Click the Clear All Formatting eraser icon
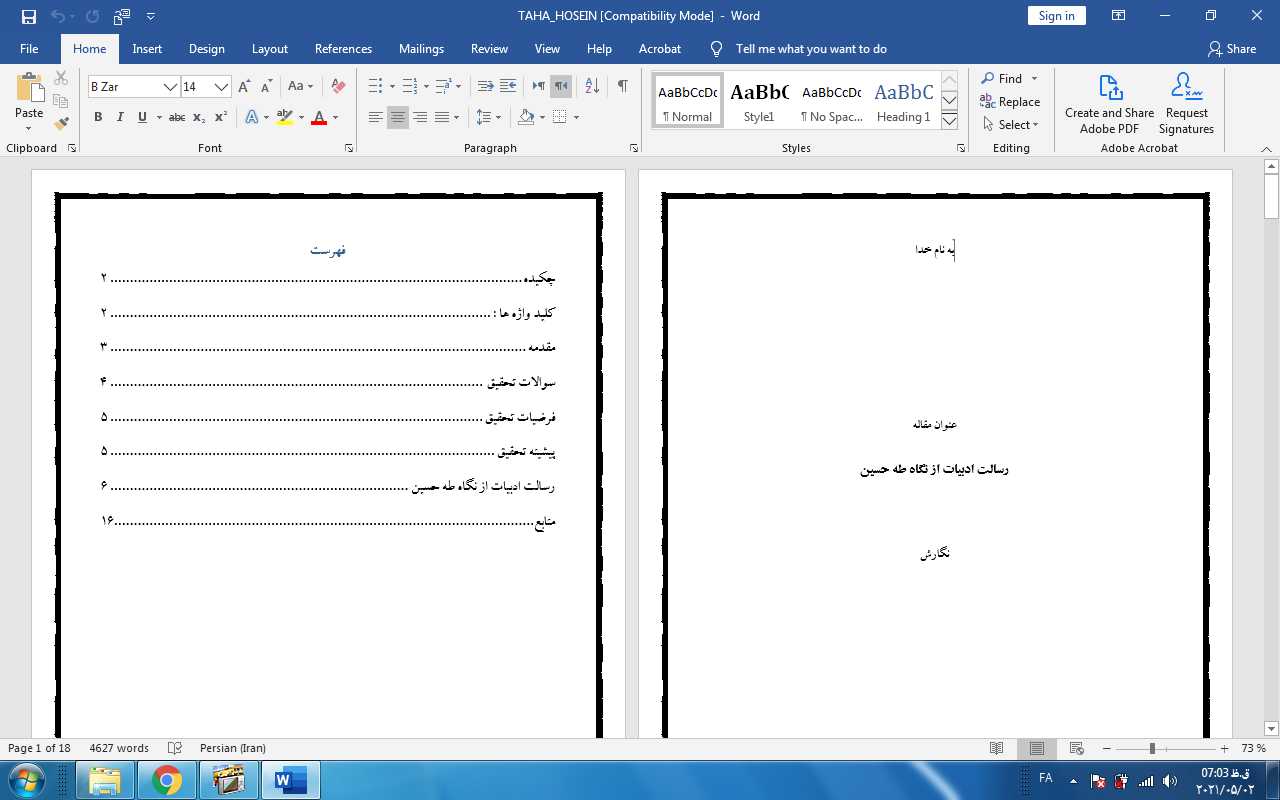Image resolution: width=1280 pixels, height=800 pixels. (x=338, y=87)
